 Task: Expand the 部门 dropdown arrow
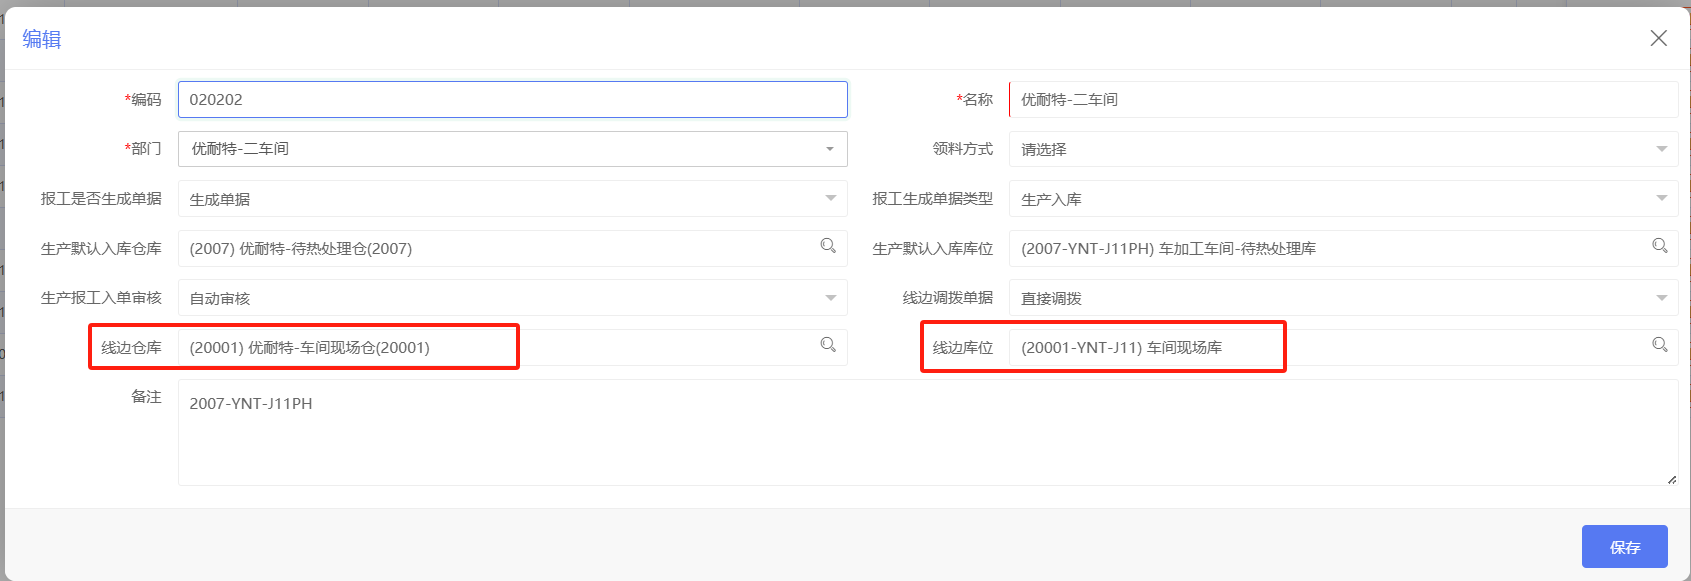click(x=830, y=149)
